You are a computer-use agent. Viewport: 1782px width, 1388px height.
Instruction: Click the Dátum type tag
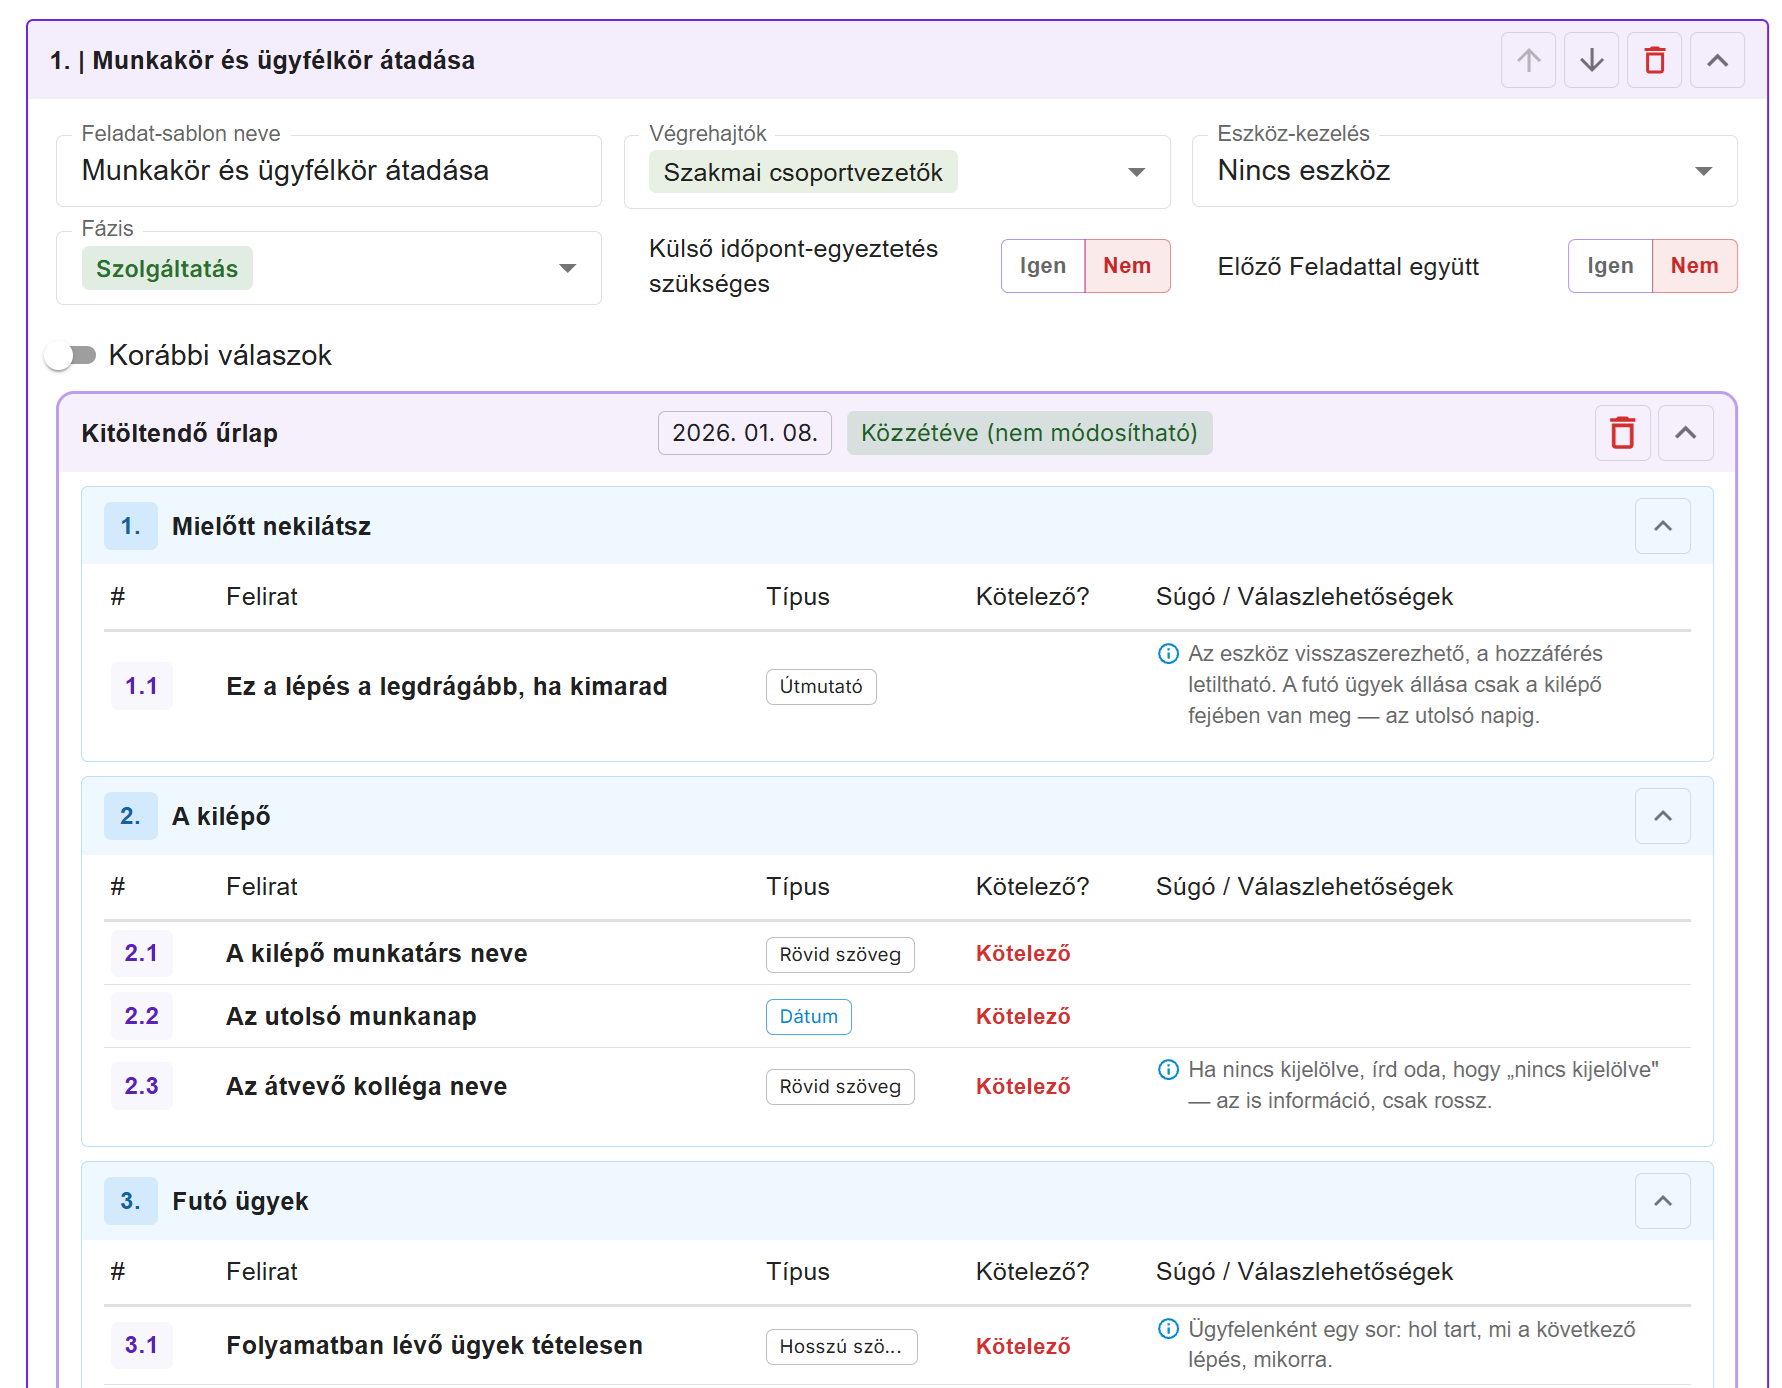tap(808, 1017)
